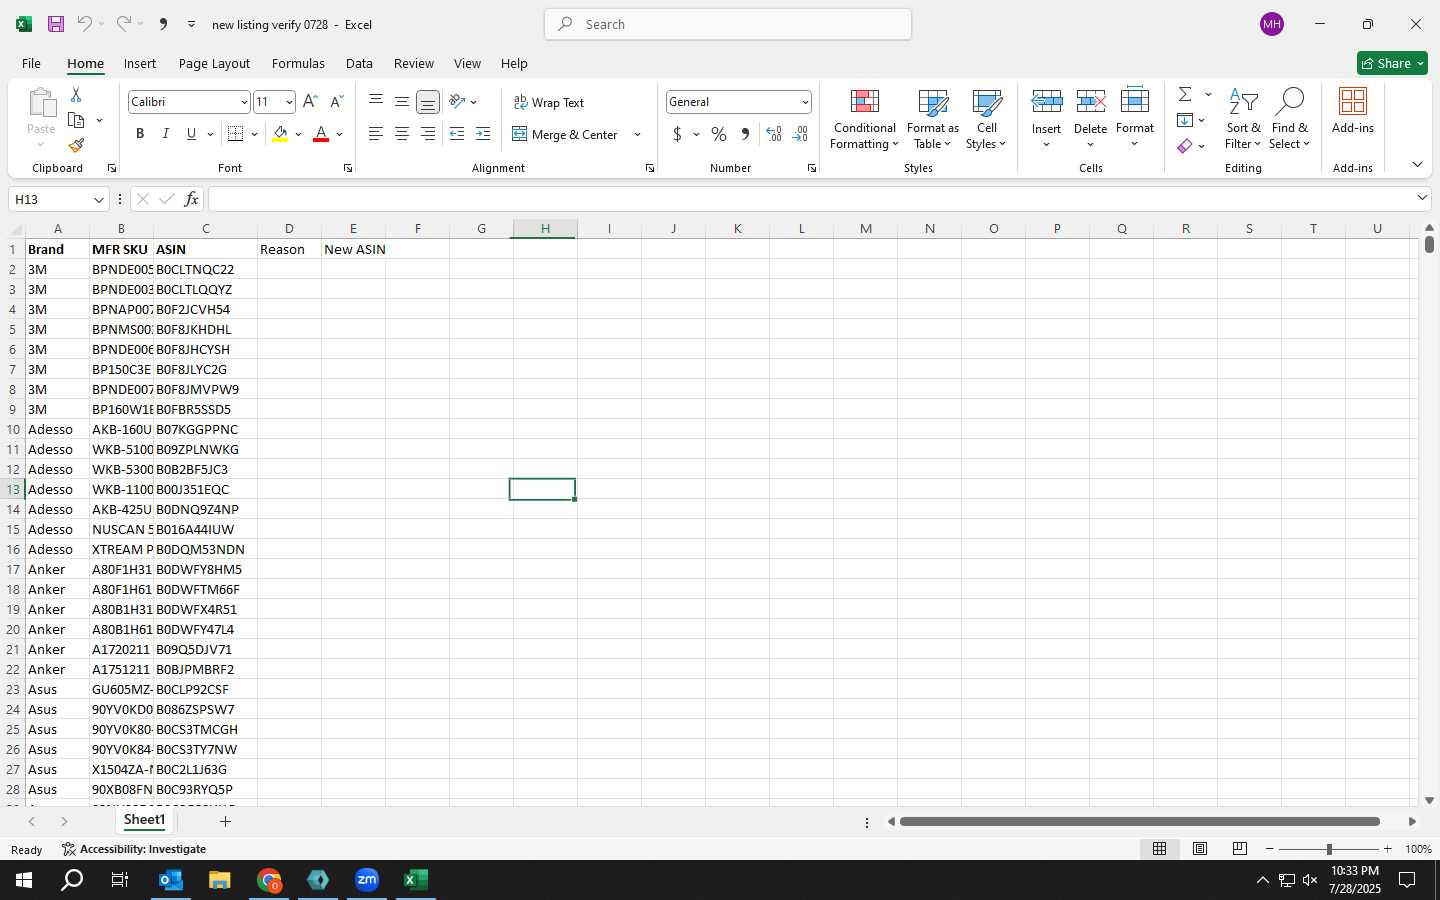
Task: Click the Clear eraser icon
Action: click(1185, 146)
